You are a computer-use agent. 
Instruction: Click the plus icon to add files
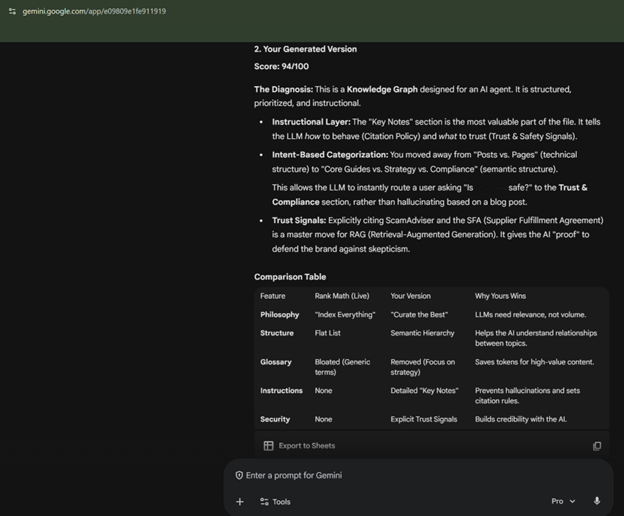240,501
